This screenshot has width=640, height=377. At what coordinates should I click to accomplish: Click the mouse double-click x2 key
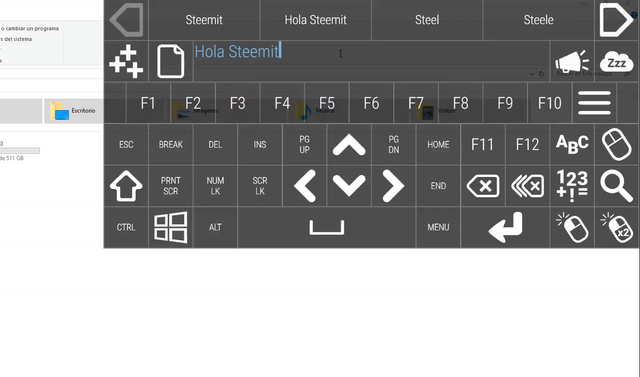[x=616, y=227]
